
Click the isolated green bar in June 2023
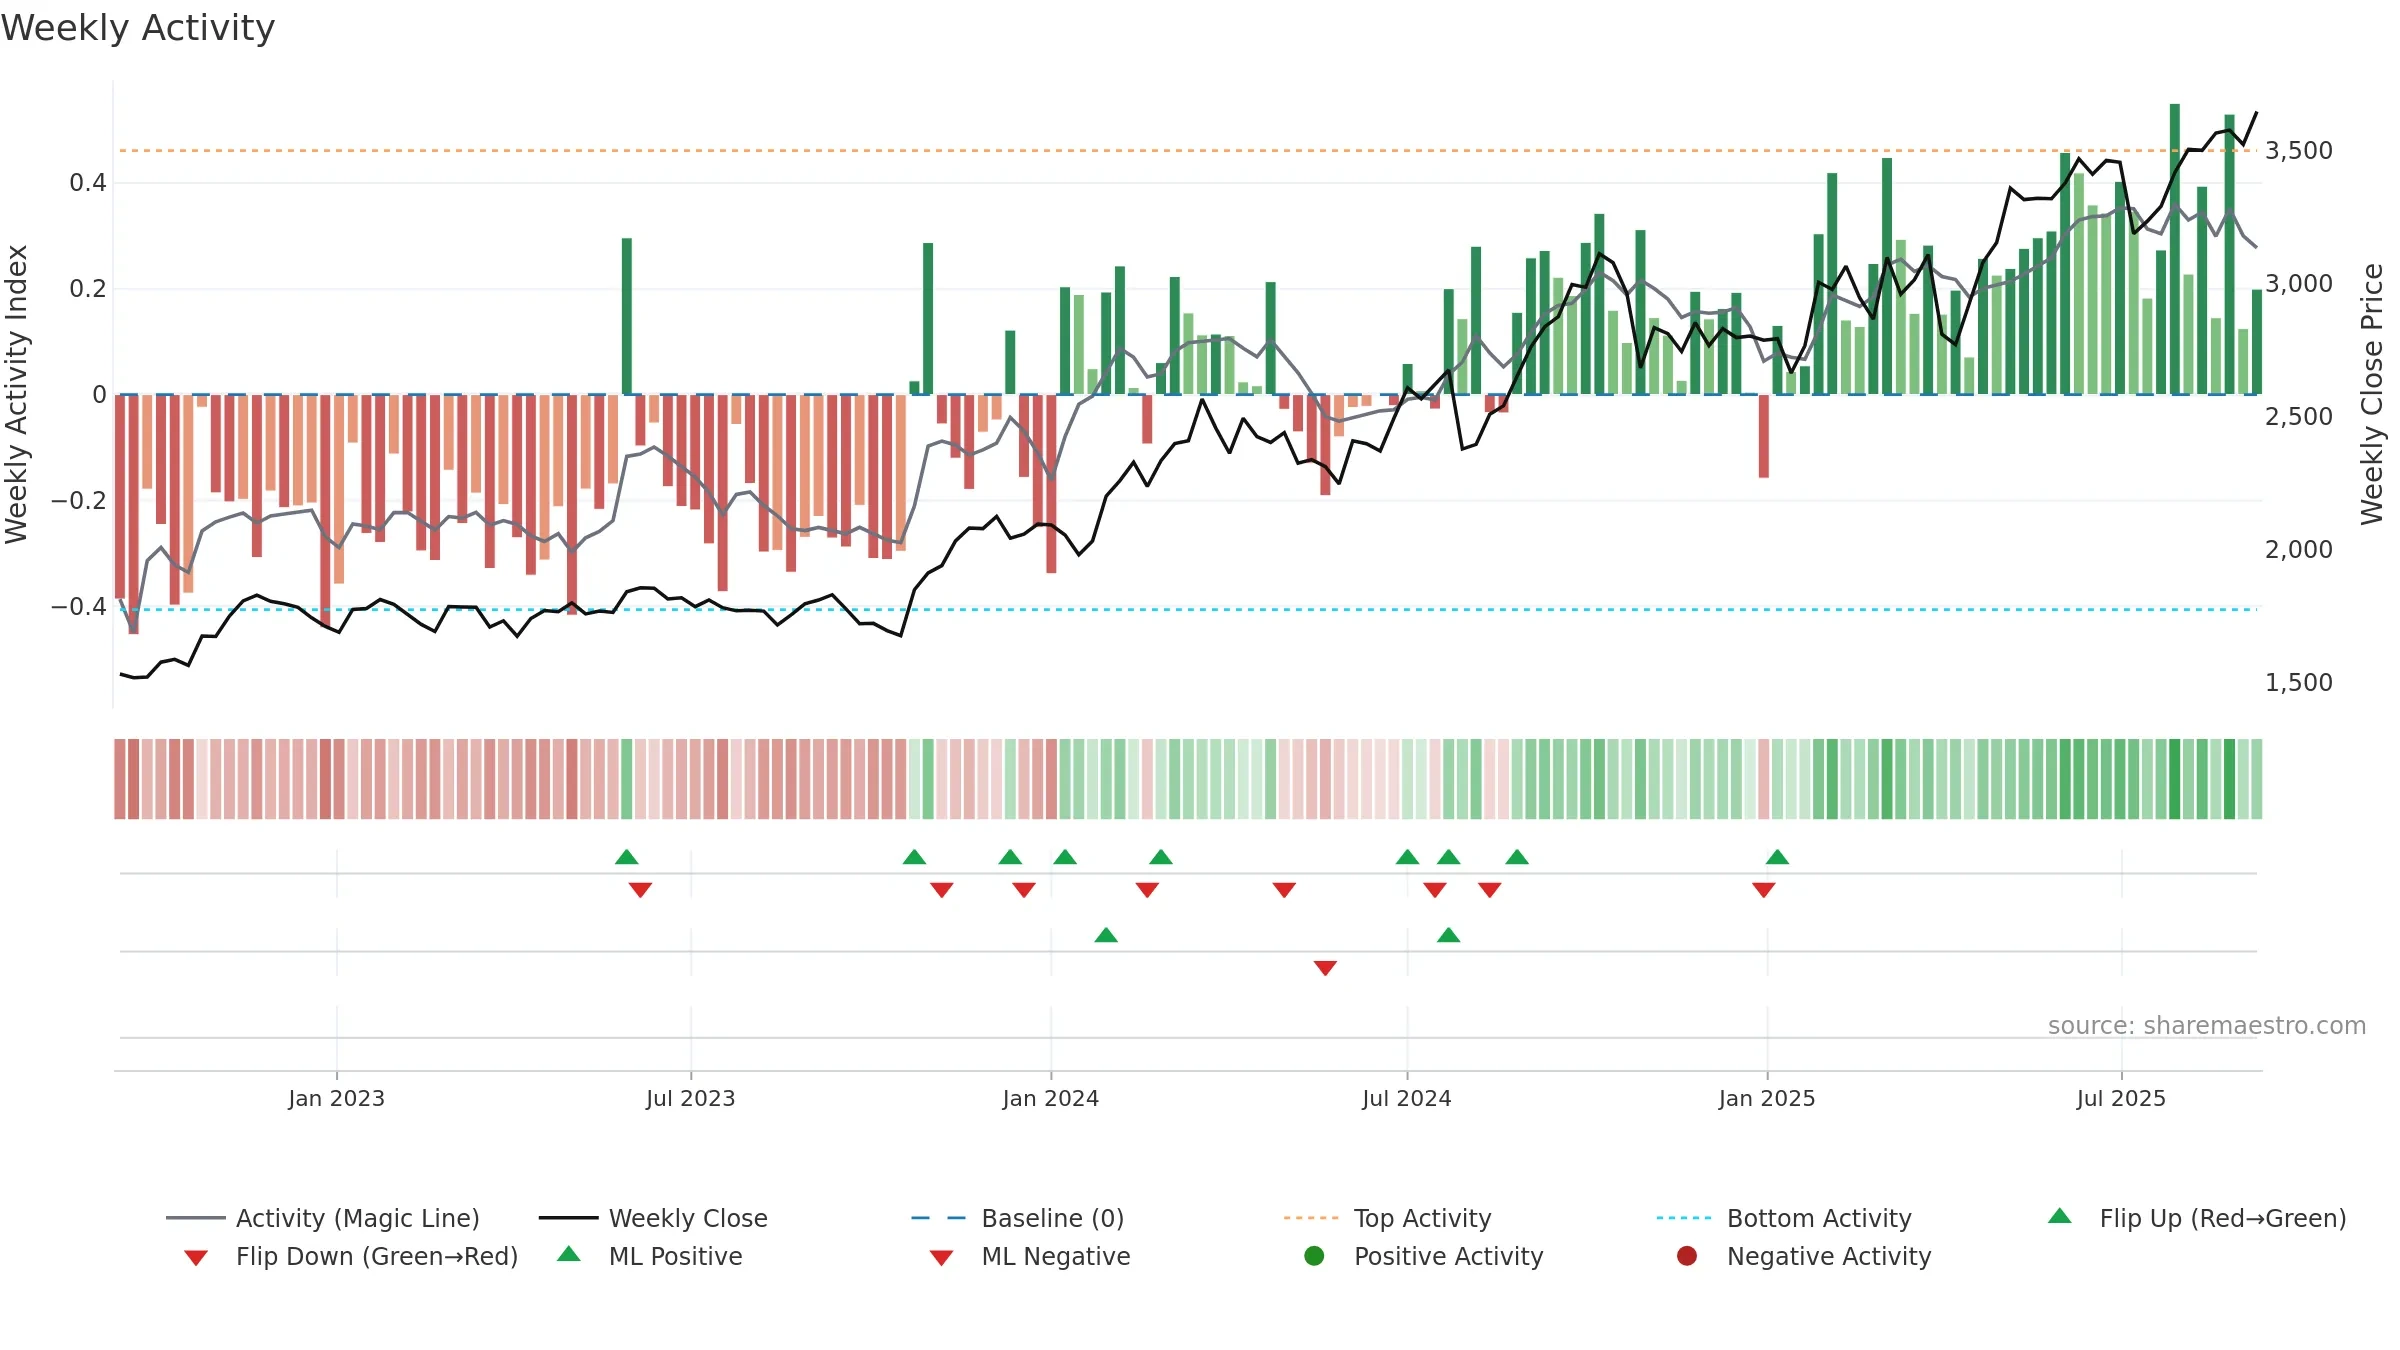(x=627, y=316)
